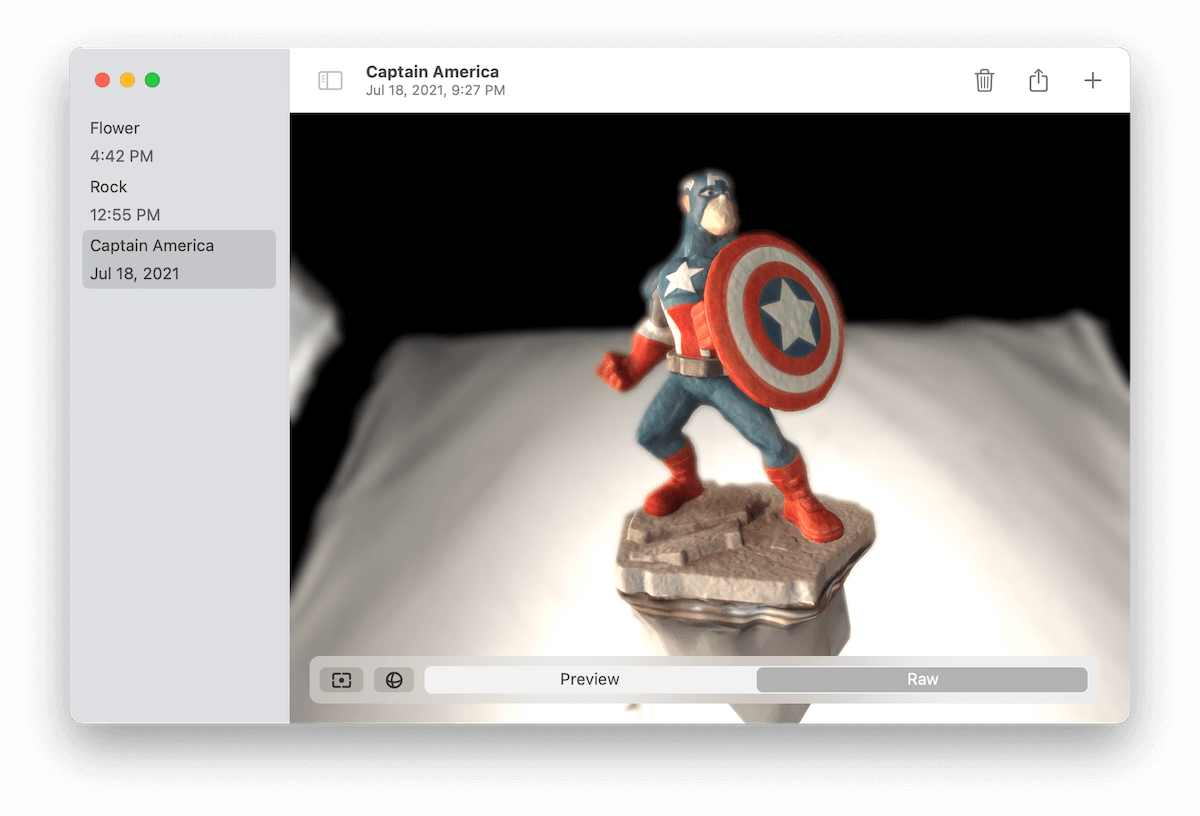Maximize the window with green button
The width and height of the screenshot is (1200, 816).
pos(152,80)
